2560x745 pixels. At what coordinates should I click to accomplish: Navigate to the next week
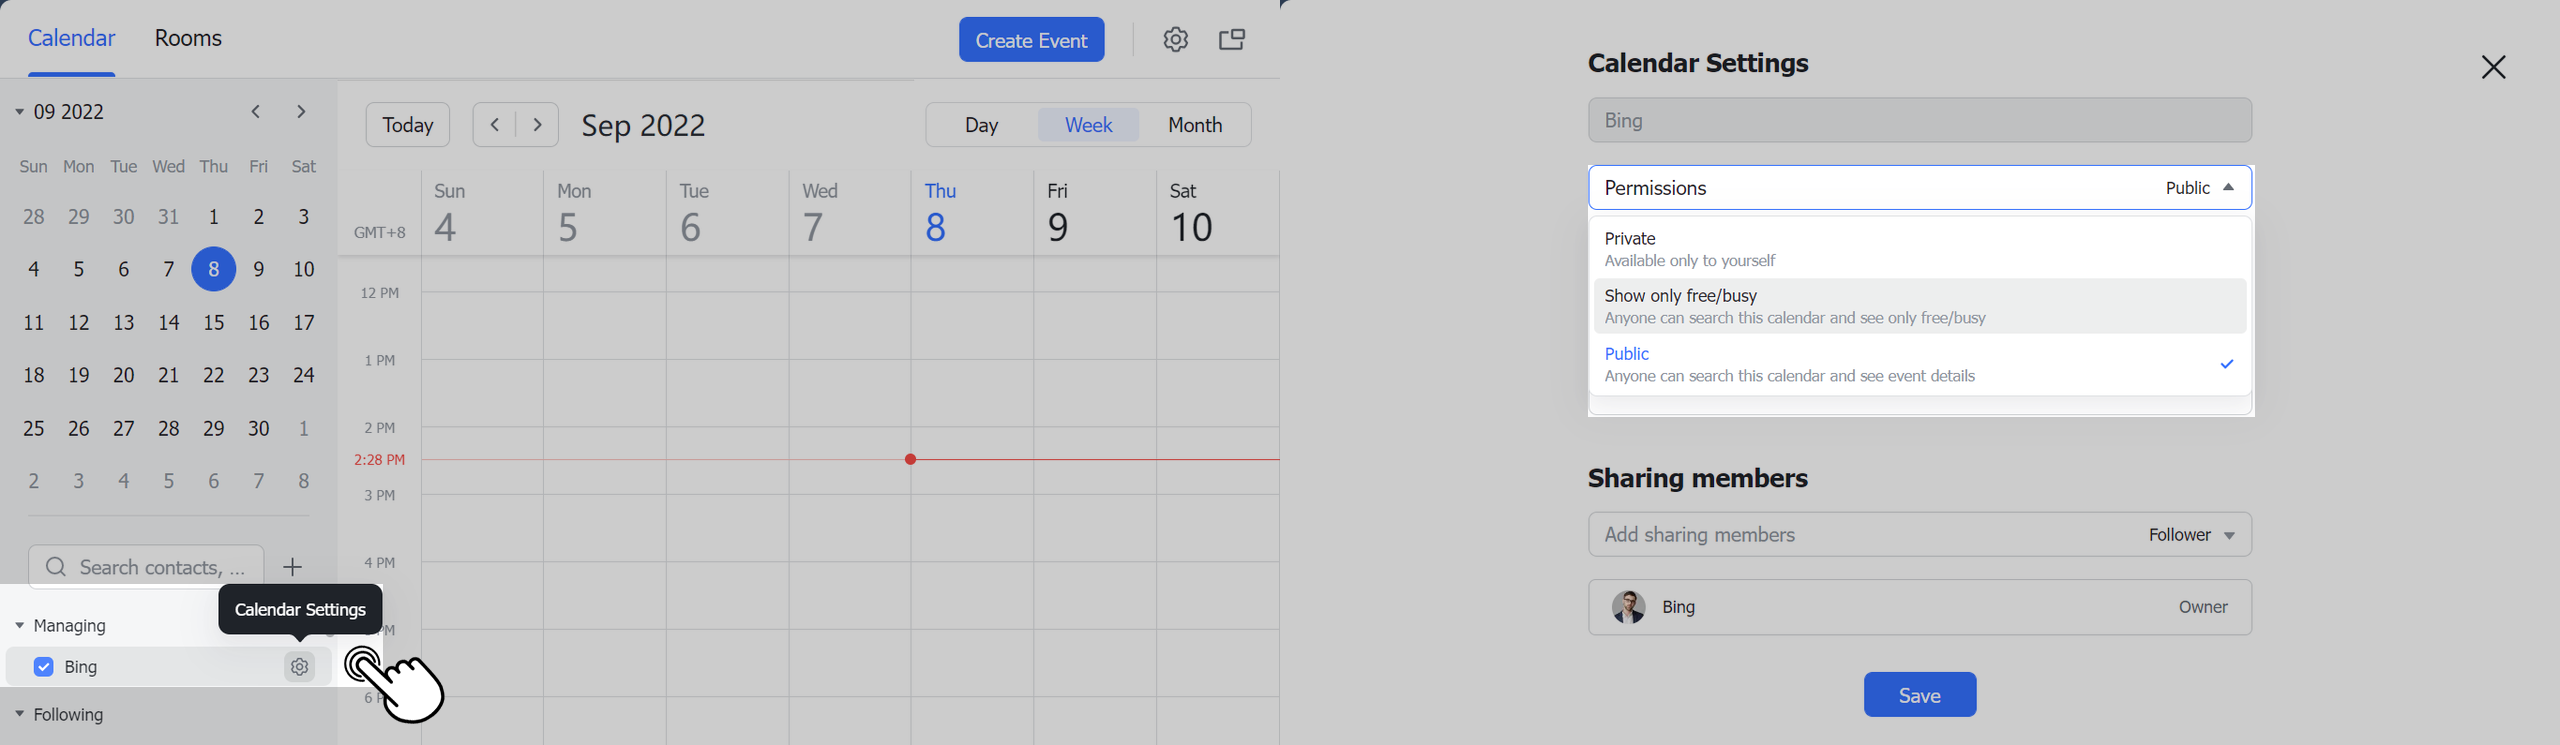tap(538, 125)
